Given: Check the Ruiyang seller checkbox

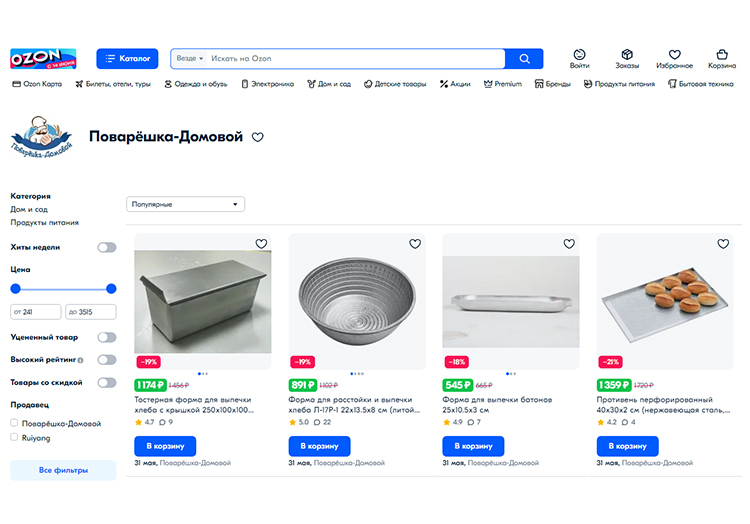Looking at the screenshot, I should [x=14, y=437].
